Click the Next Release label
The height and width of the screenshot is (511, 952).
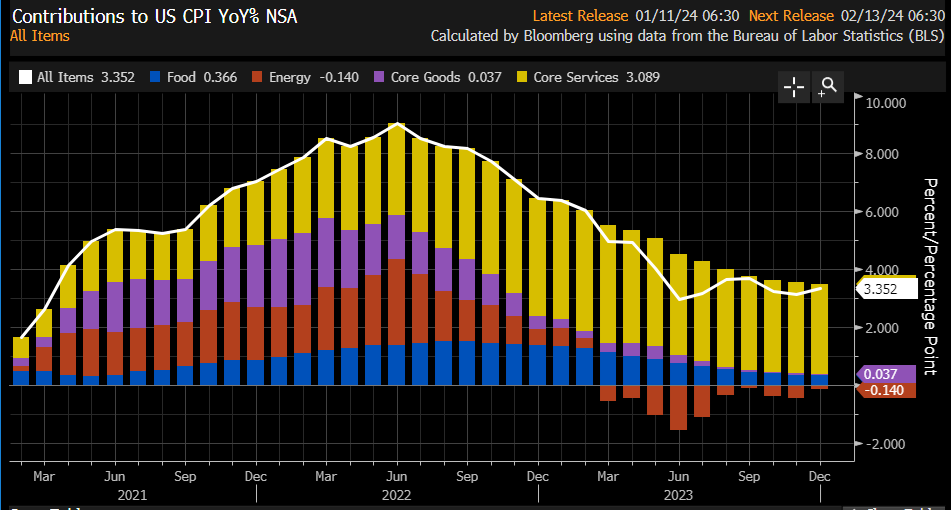791,16
